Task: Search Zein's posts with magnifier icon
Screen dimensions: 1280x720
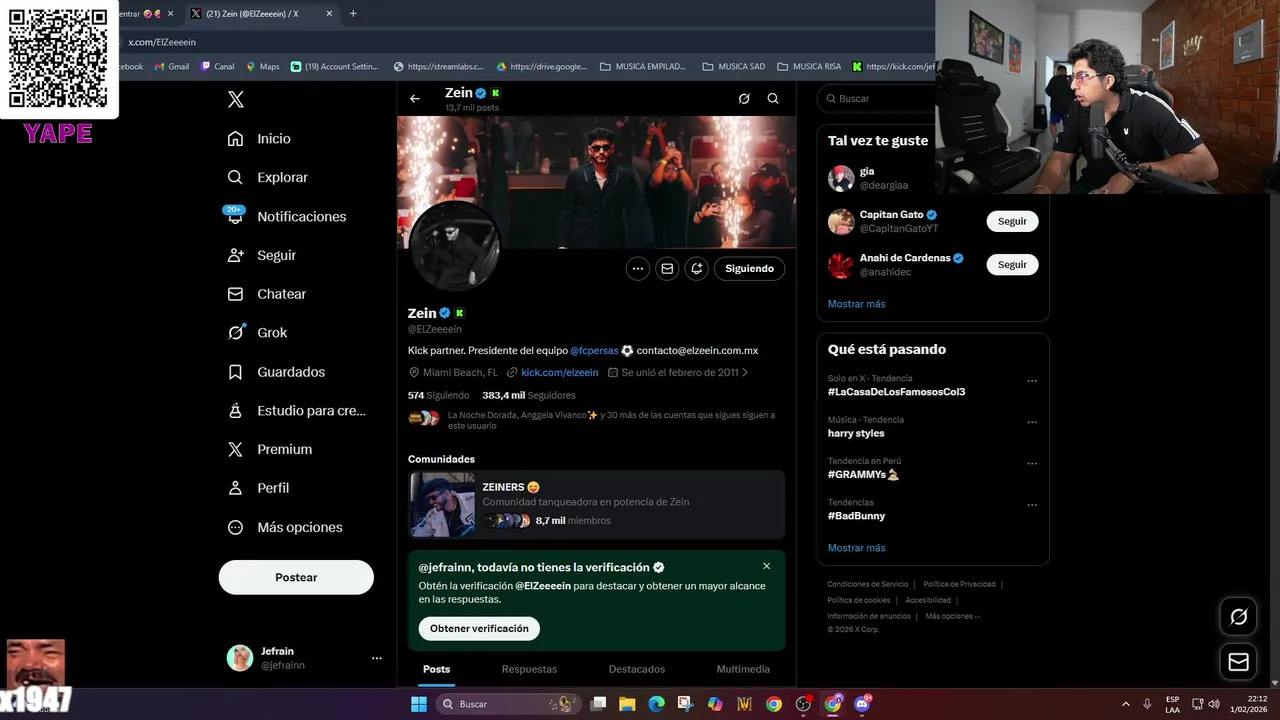Action: 773,99
